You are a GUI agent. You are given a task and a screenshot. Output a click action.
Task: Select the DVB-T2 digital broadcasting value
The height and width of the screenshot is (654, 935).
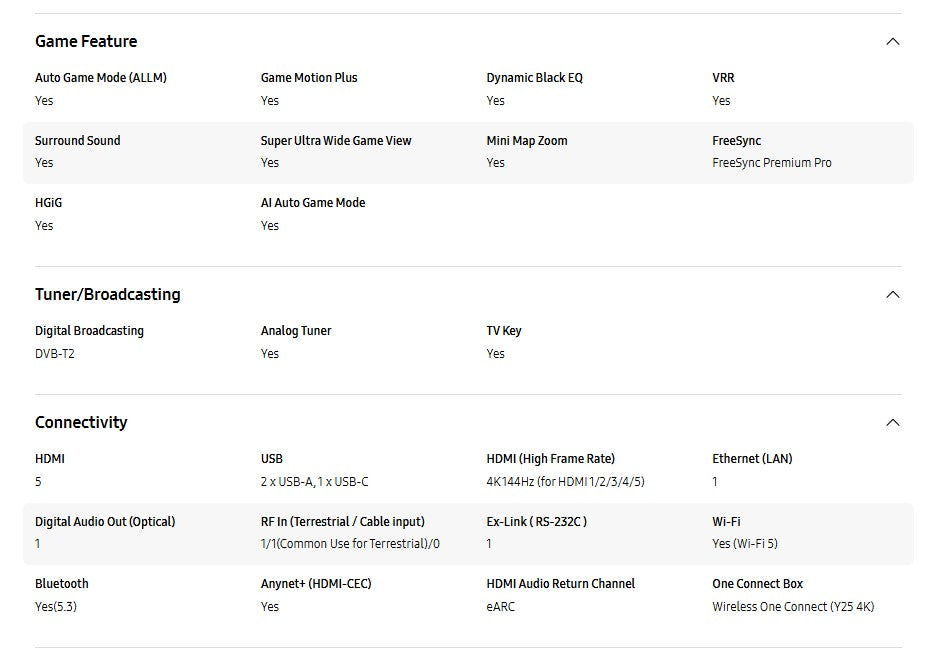(54, 354)
